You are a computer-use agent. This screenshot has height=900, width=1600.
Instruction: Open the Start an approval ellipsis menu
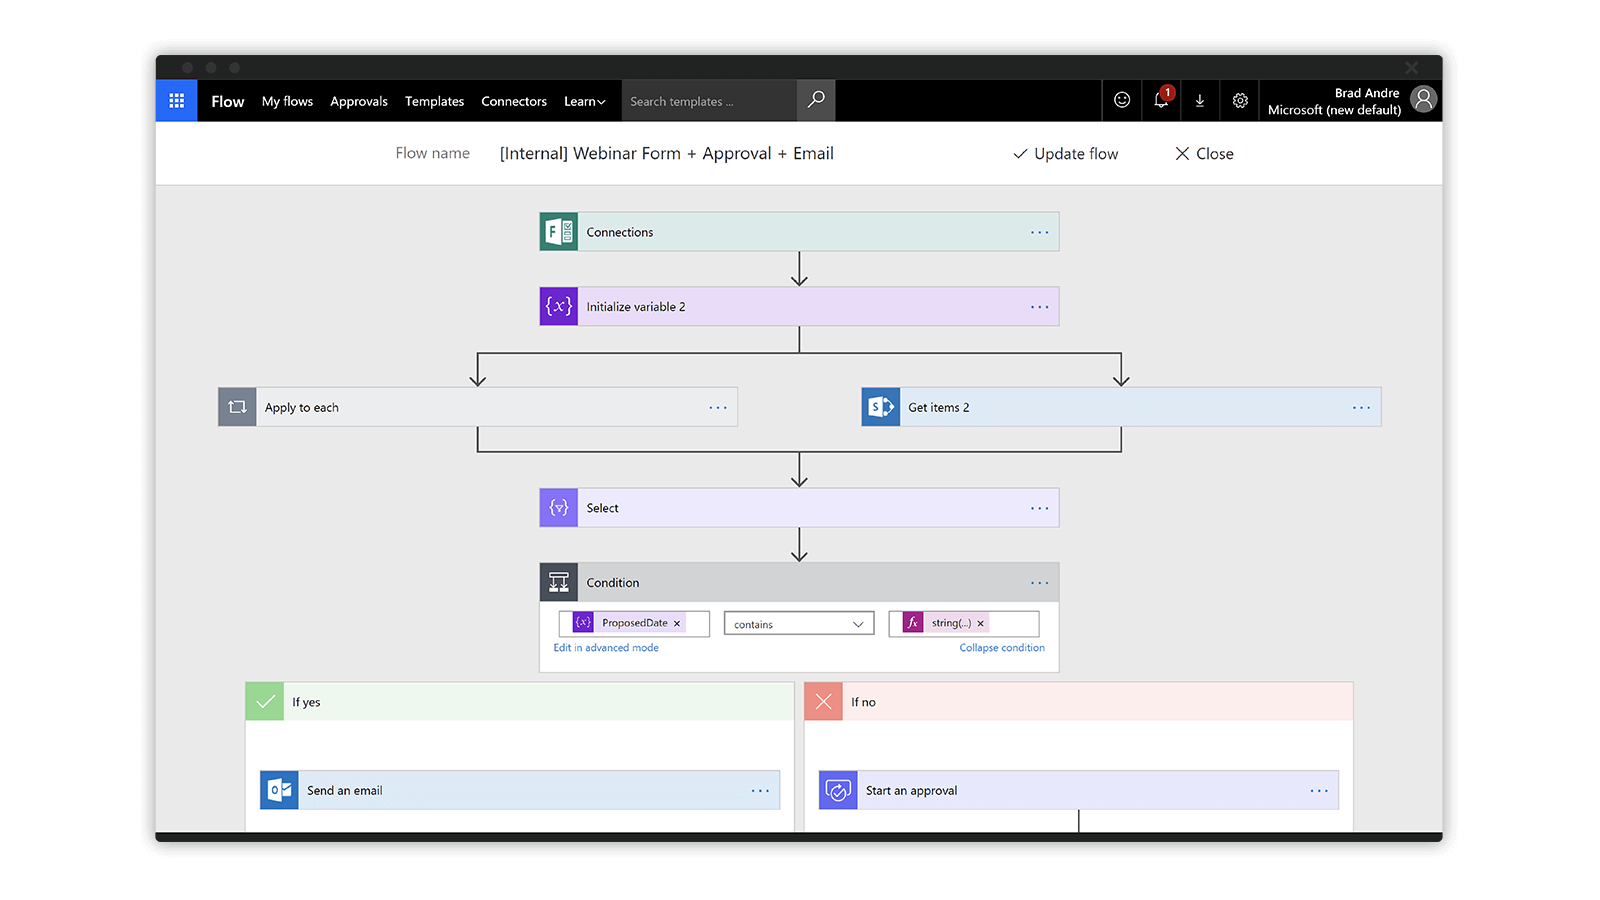point(1320,790)
